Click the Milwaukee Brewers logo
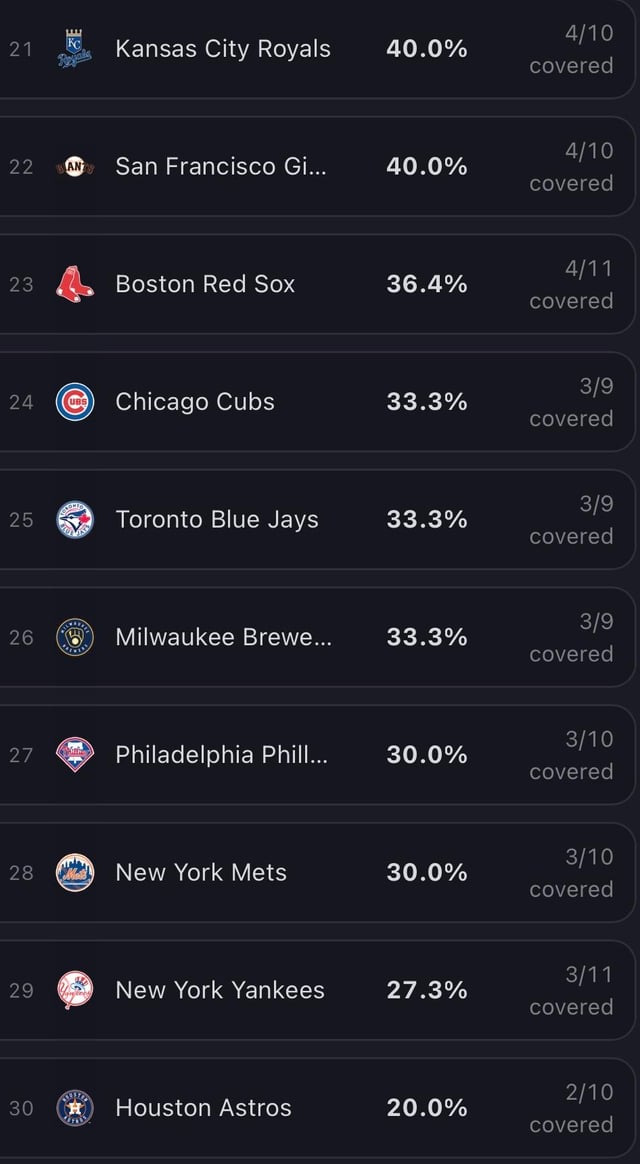 pos(75,637)
